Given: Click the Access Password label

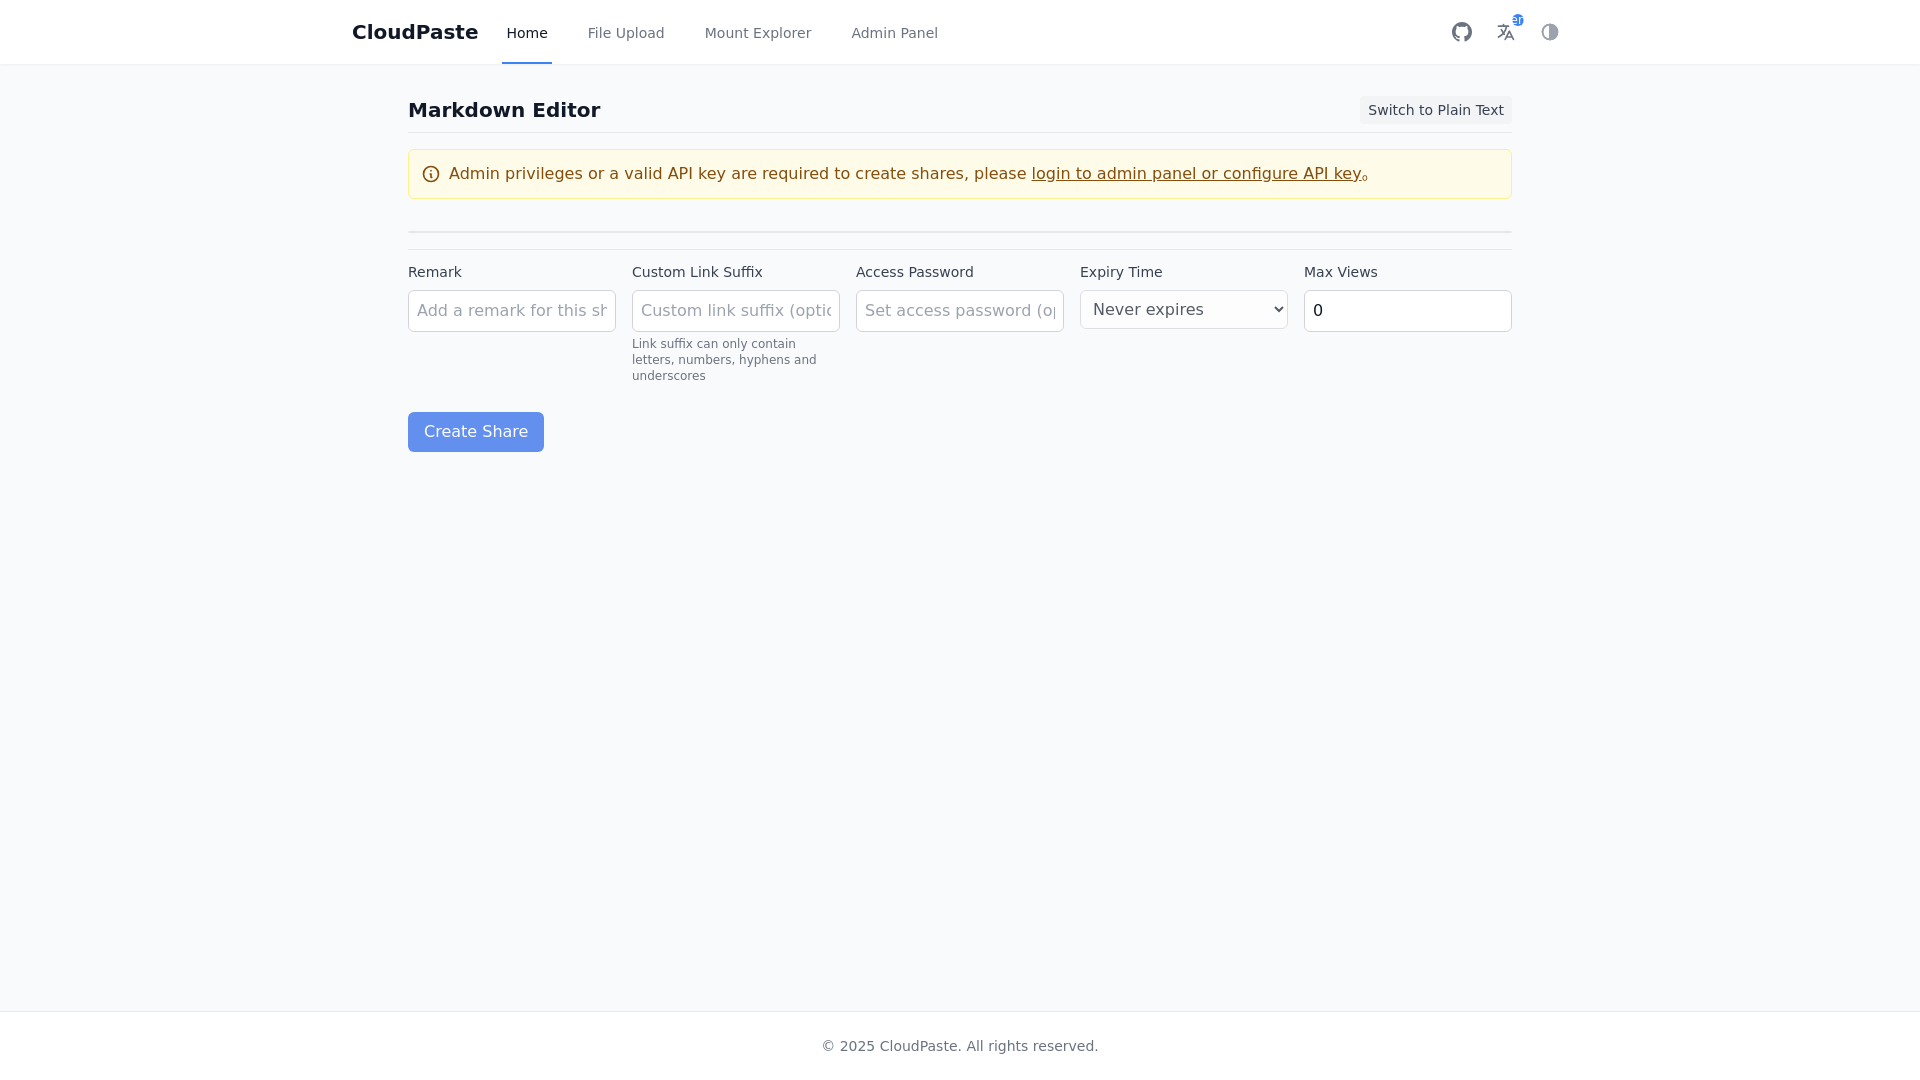Looking at the screenshot, I should [x=915, y=272].
